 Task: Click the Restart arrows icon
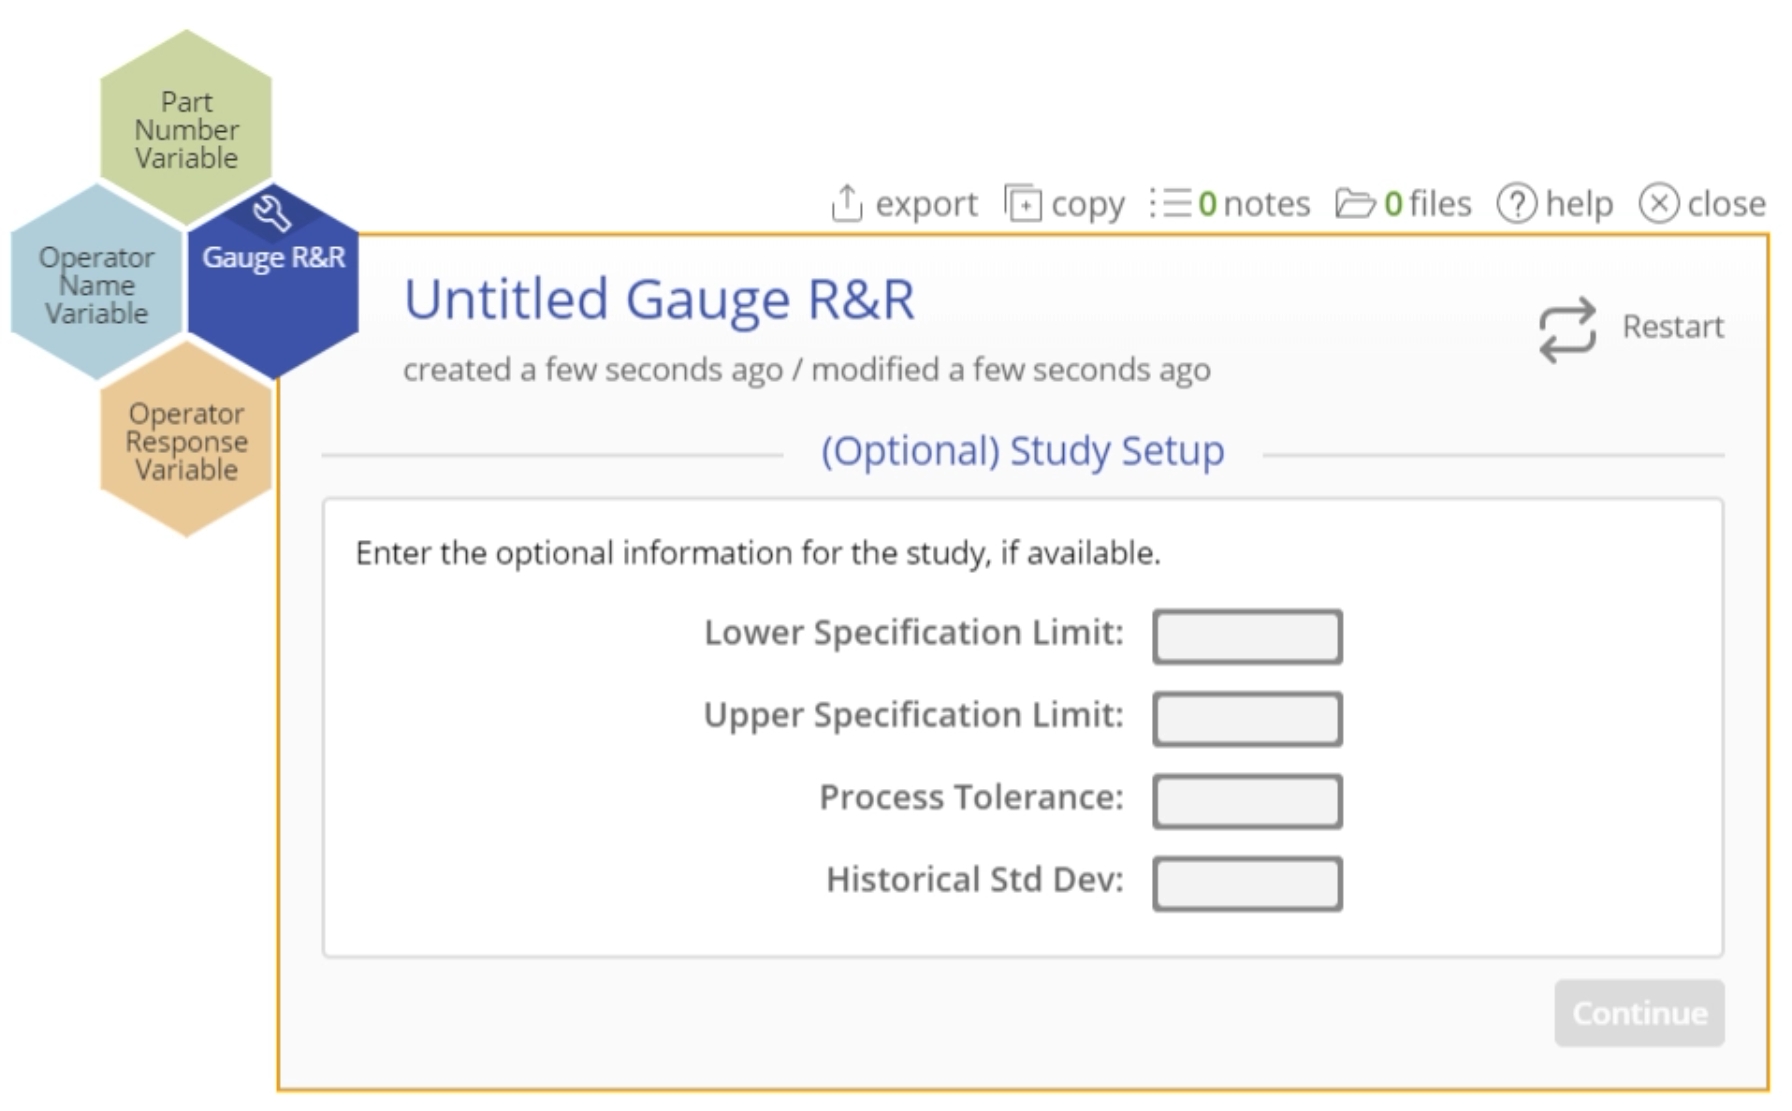coord(1567,328)
